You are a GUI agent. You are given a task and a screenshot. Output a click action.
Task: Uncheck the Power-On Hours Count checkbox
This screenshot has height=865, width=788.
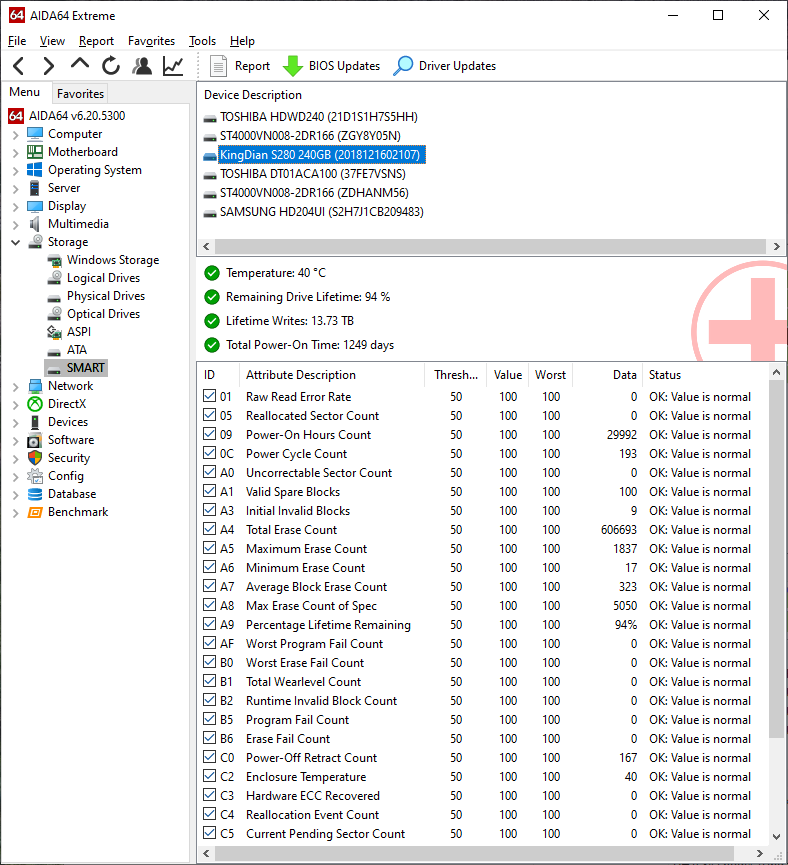tap(210, 434)
